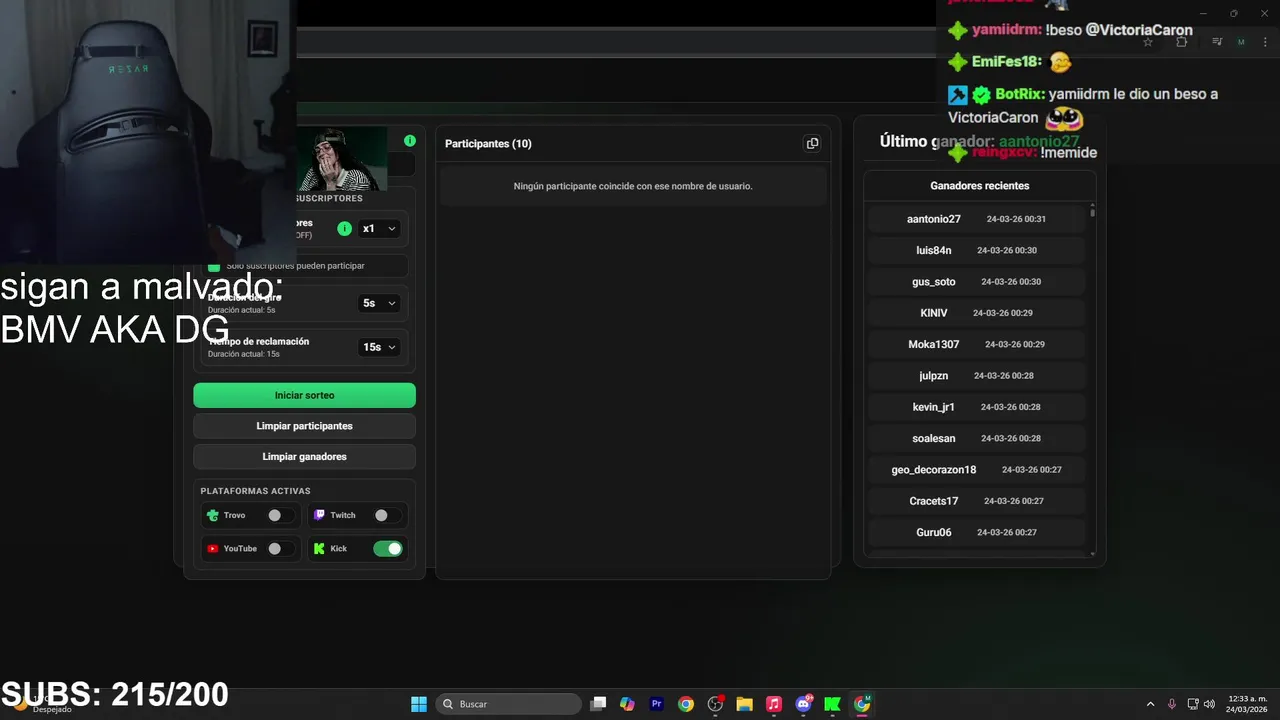Click BotRix username in the chat overlay
1280x720 pixels.
(x=1018, y=94)
